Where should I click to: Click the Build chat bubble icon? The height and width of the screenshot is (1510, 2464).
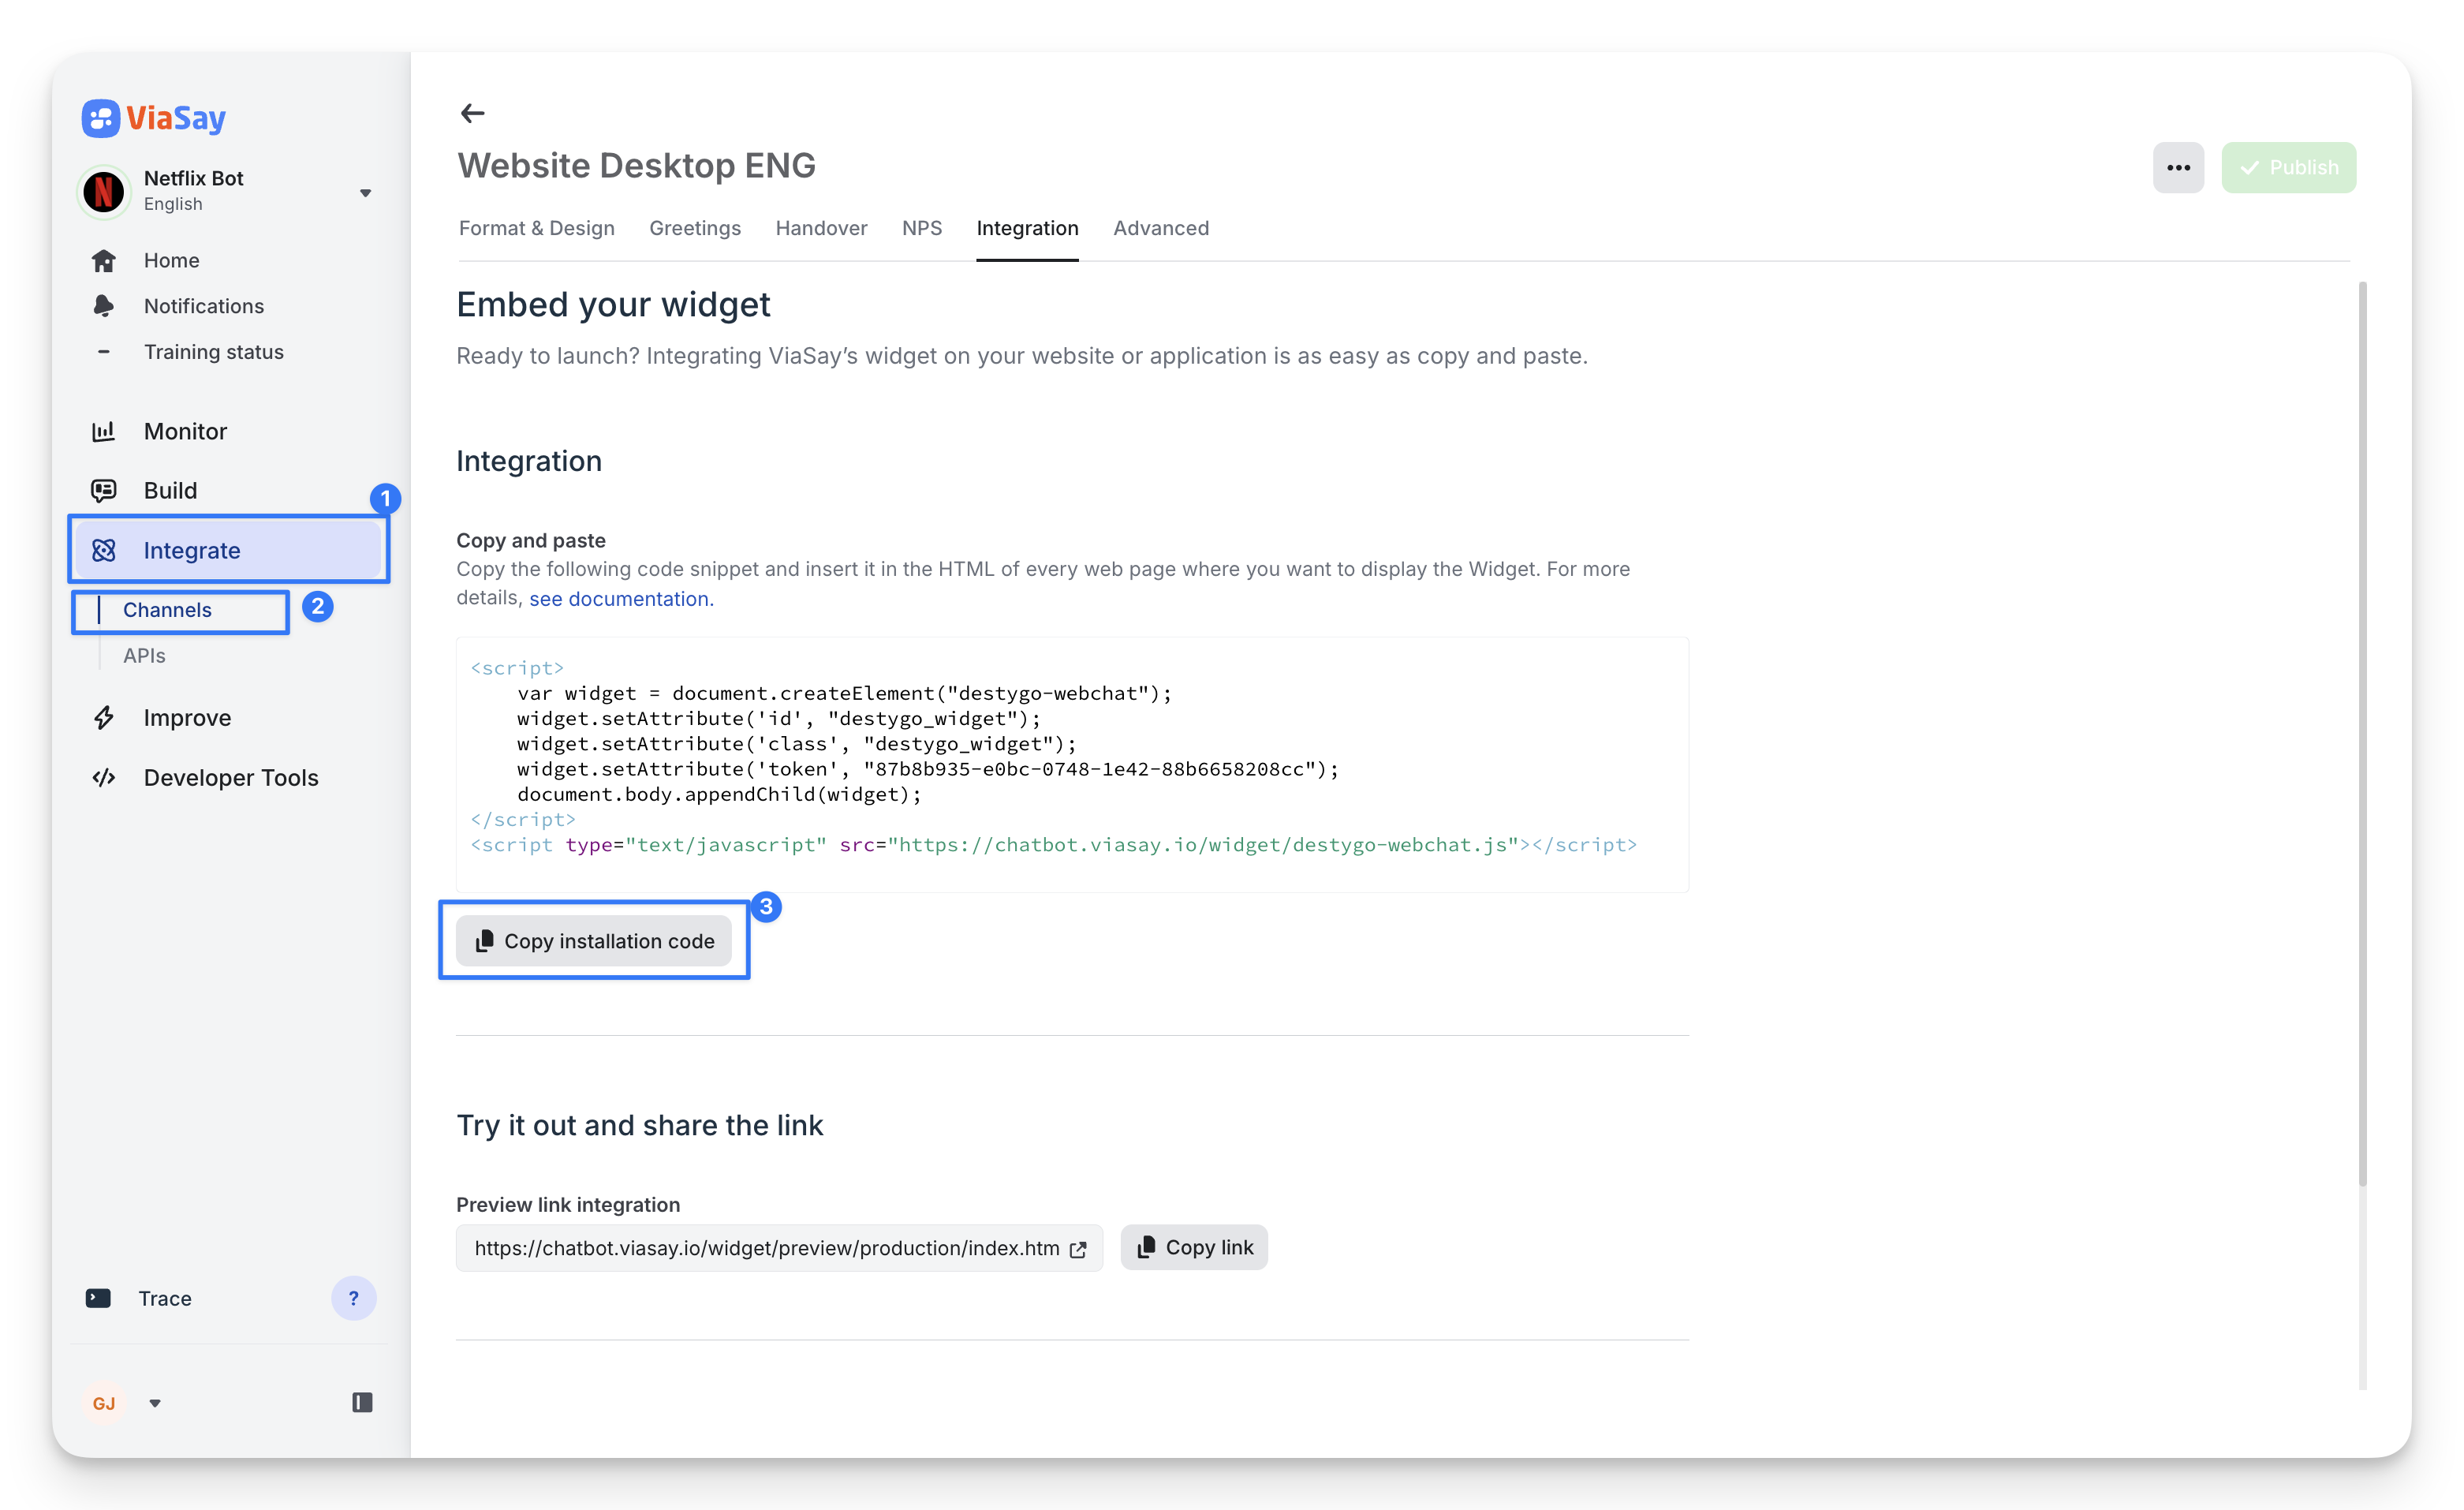[104, 490]
